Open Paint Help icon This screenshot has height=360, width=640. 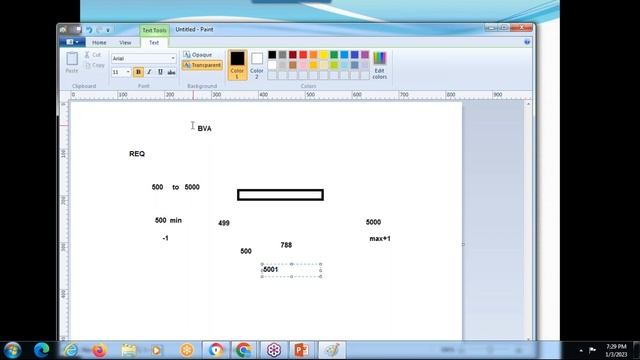coord(527,42)
